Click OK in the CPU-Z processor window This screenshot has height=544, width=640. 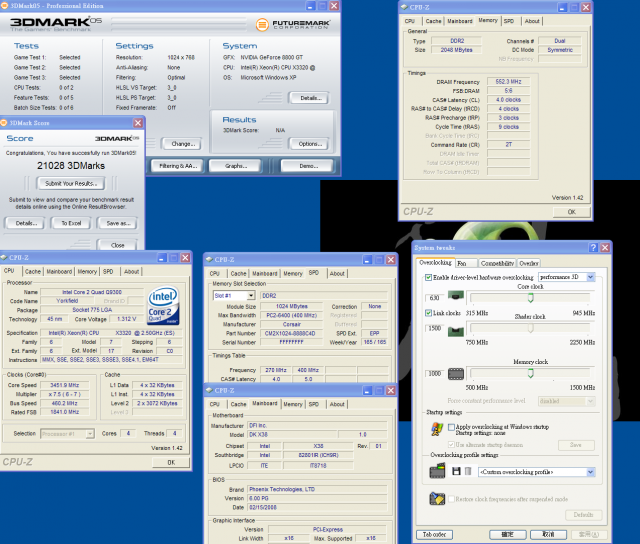[171, 462]
